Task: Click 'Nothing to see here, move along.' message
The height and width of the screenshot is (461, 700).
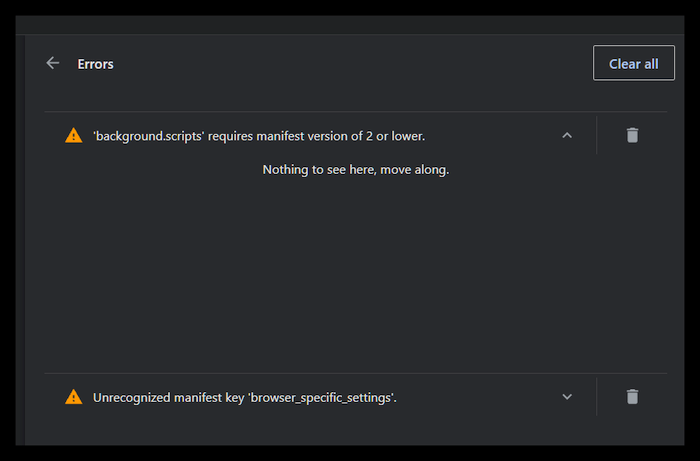Action: 356,169
